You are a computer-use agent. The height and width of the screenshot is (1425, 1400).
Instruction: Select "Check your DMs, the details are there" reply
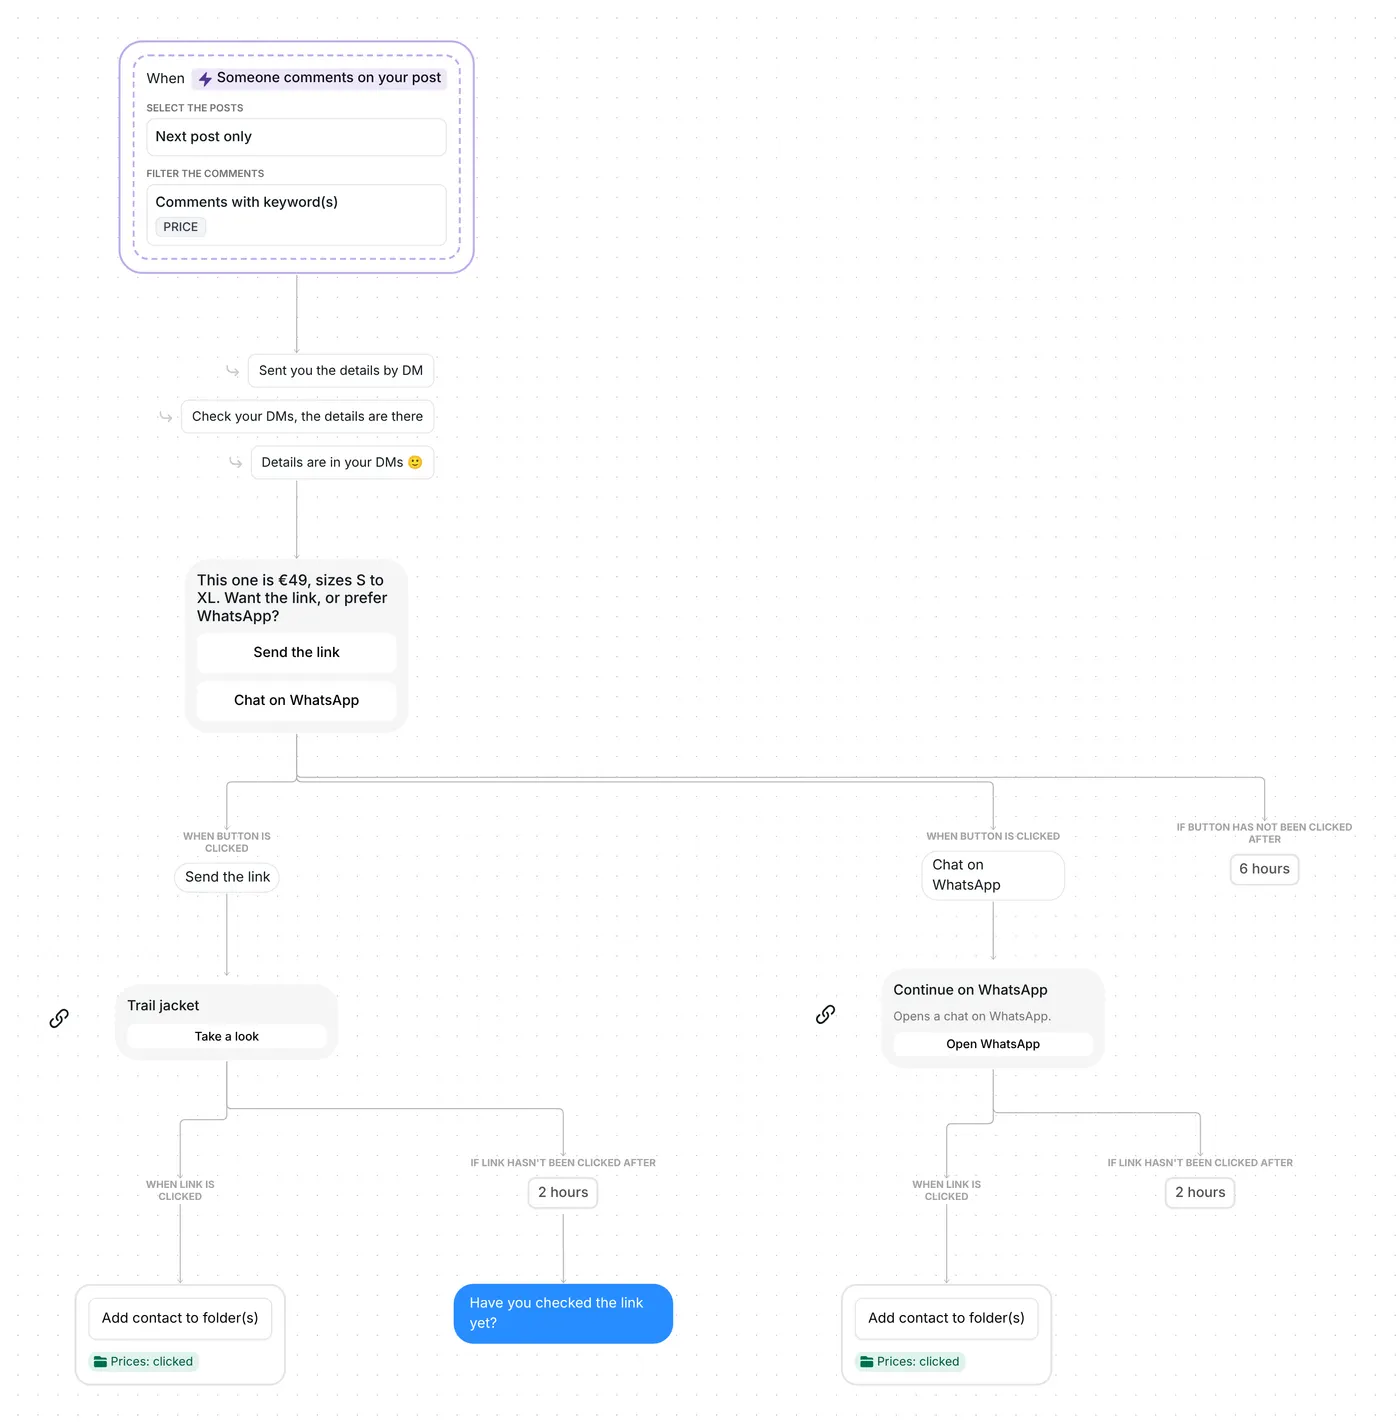point(307,417)
